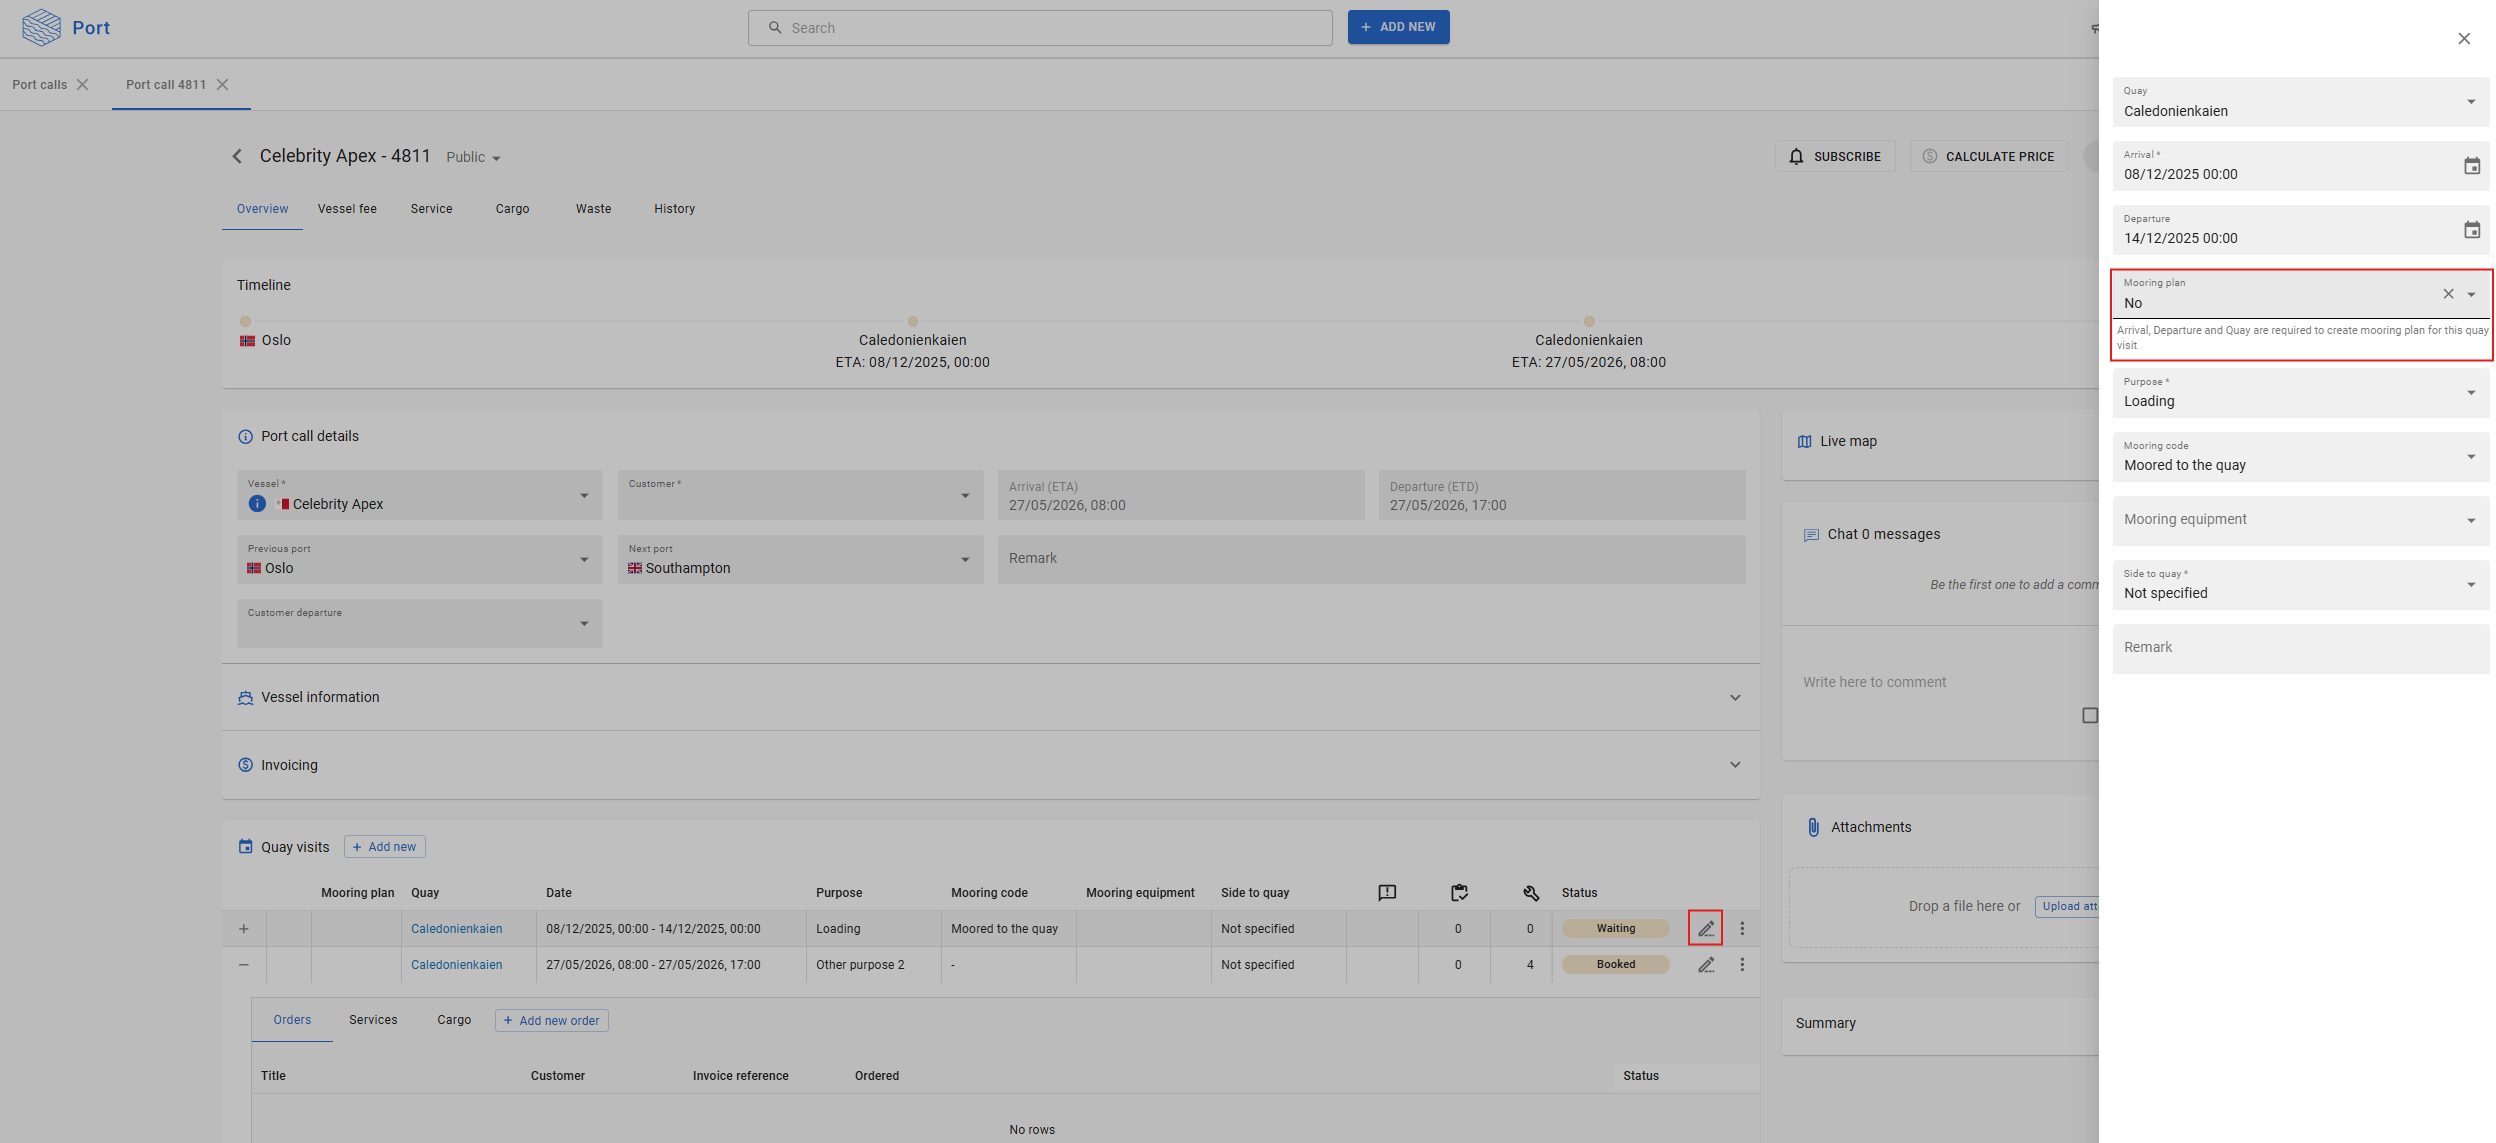
Task: Go back using the arrow beside Celebrity Apex
Action: tap(237, 156)
